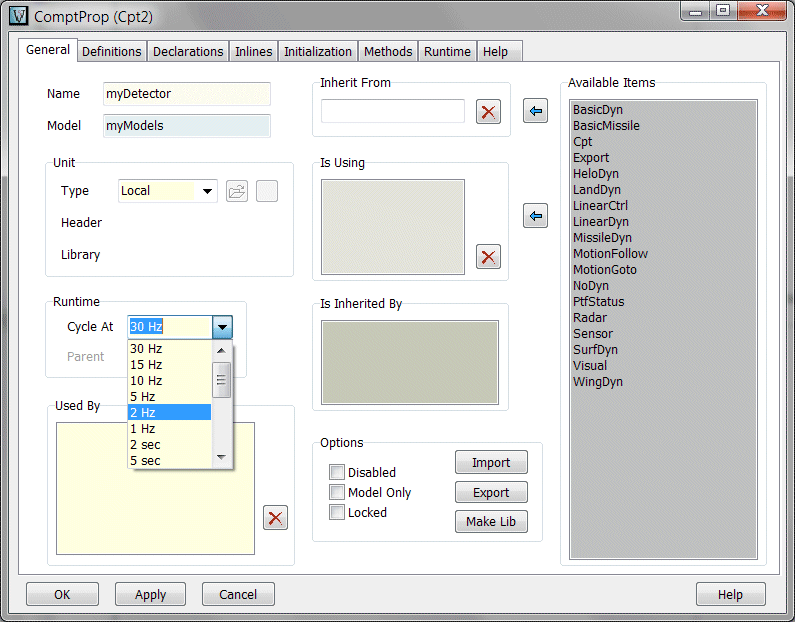
Task: Click the folder browse icon in Unit
Action: click(x=237, y=191)
